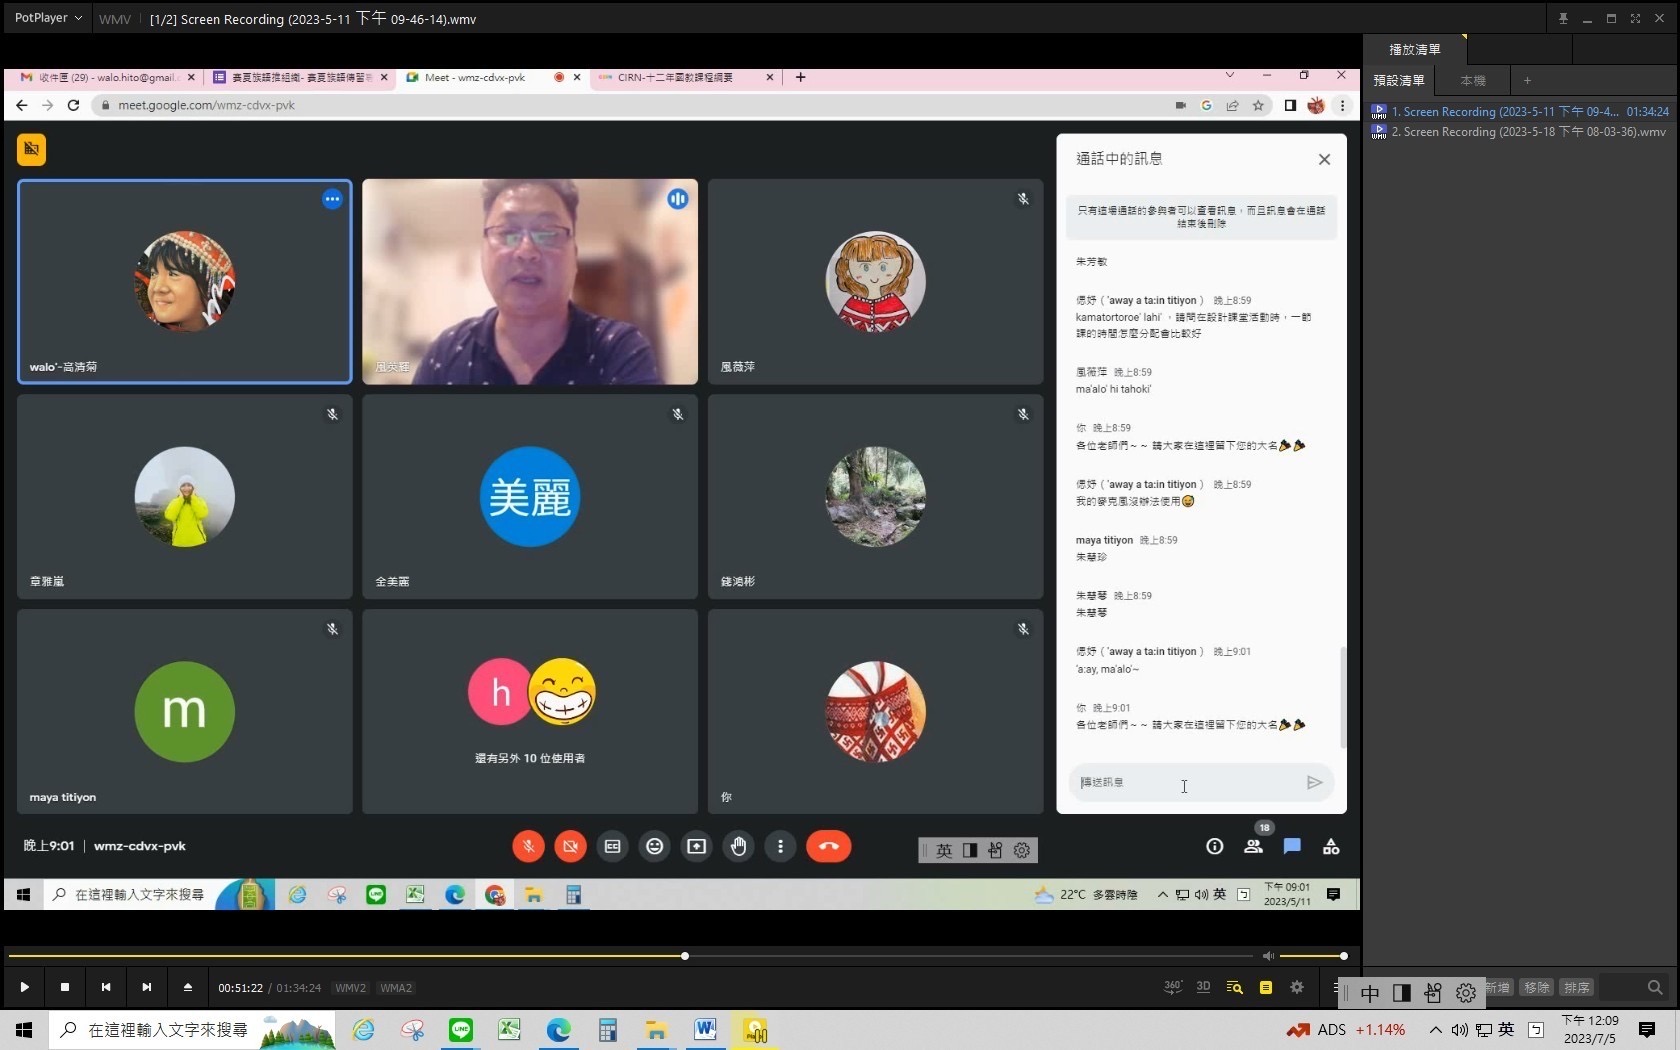The image size is (1680, 1050).
Task: Add a new playlist tab with plus
Action: (1527, 80)
